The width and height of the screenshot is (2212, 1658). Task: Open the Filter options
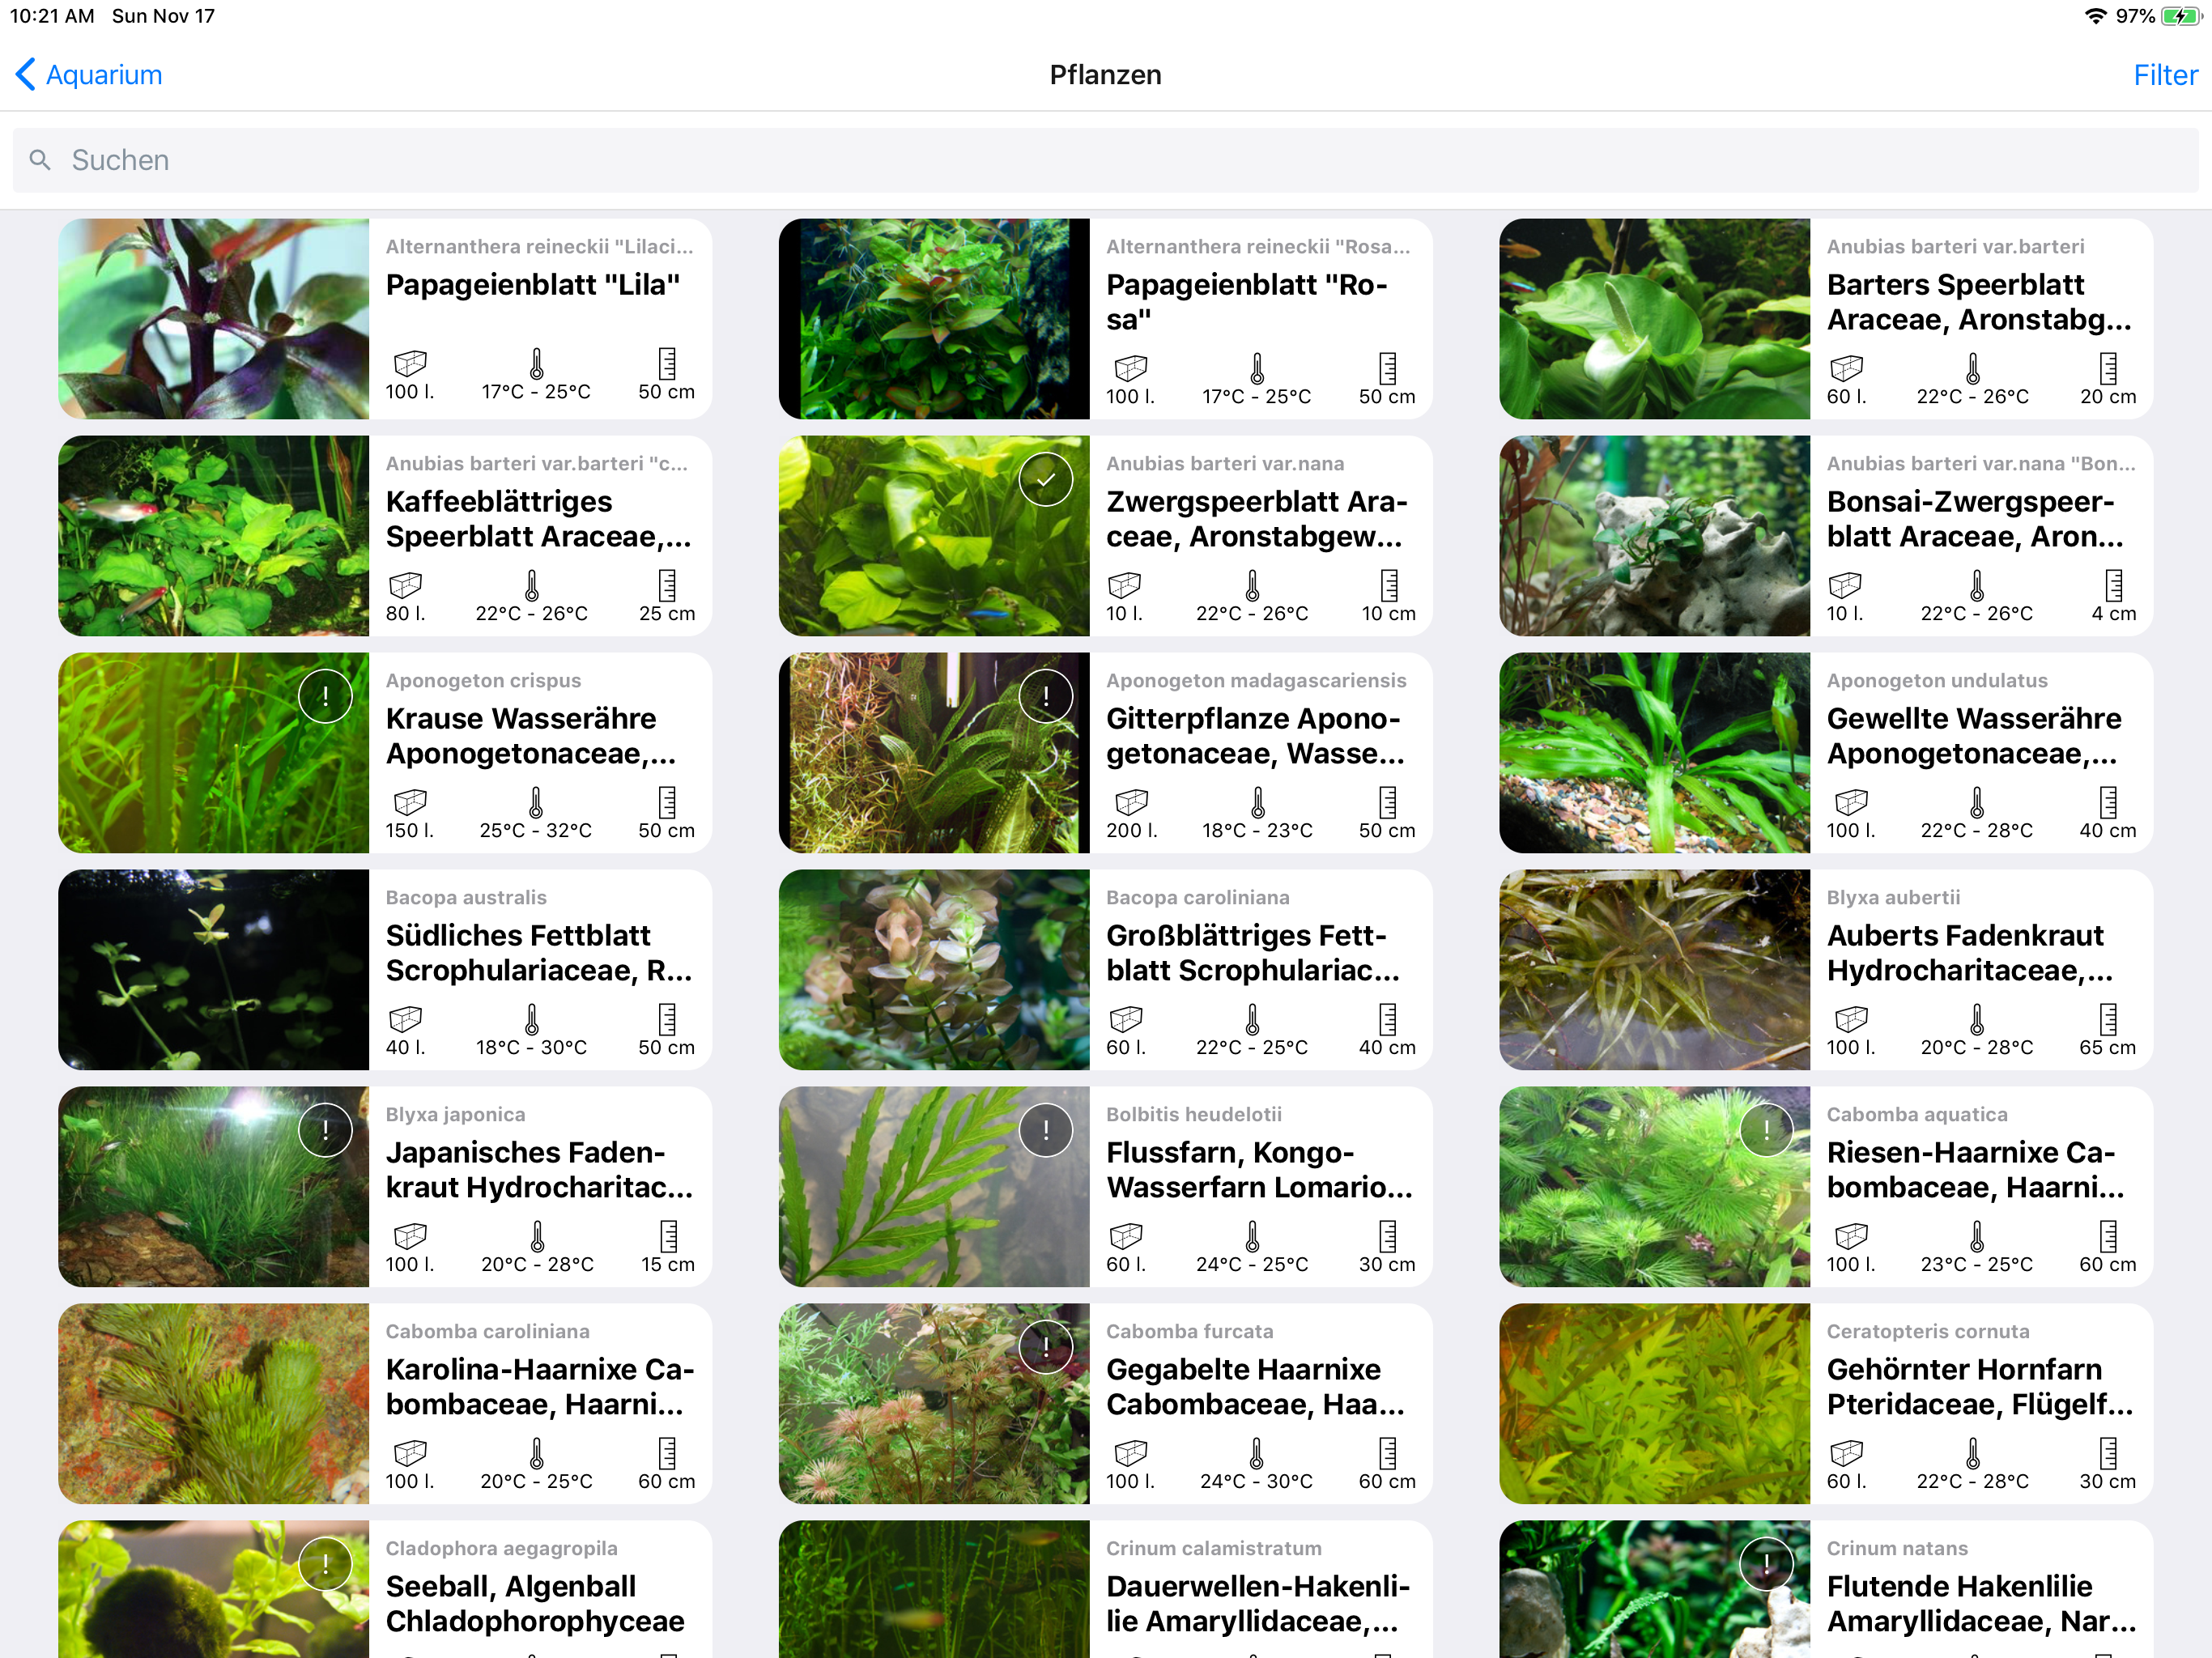click(2164, 74)
